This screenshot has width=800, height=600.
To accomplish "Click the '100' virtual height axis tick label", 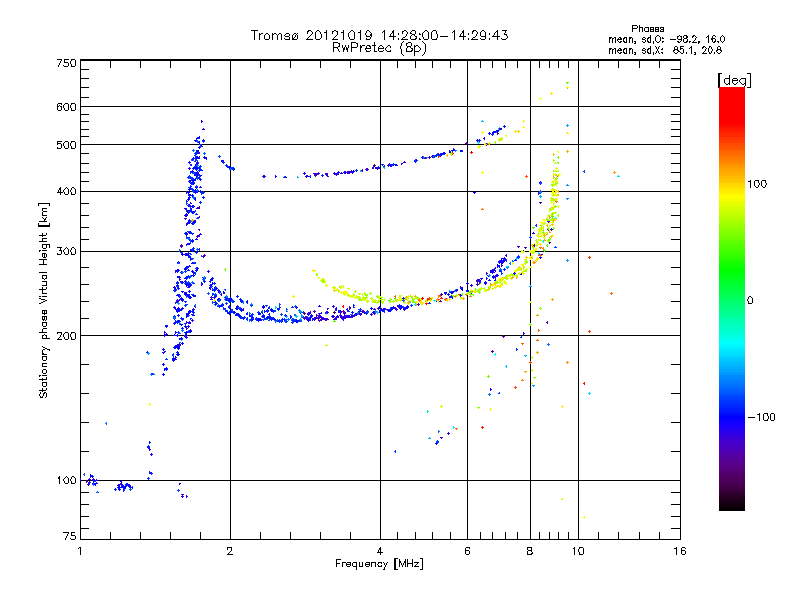I will (x=66, y=481).
